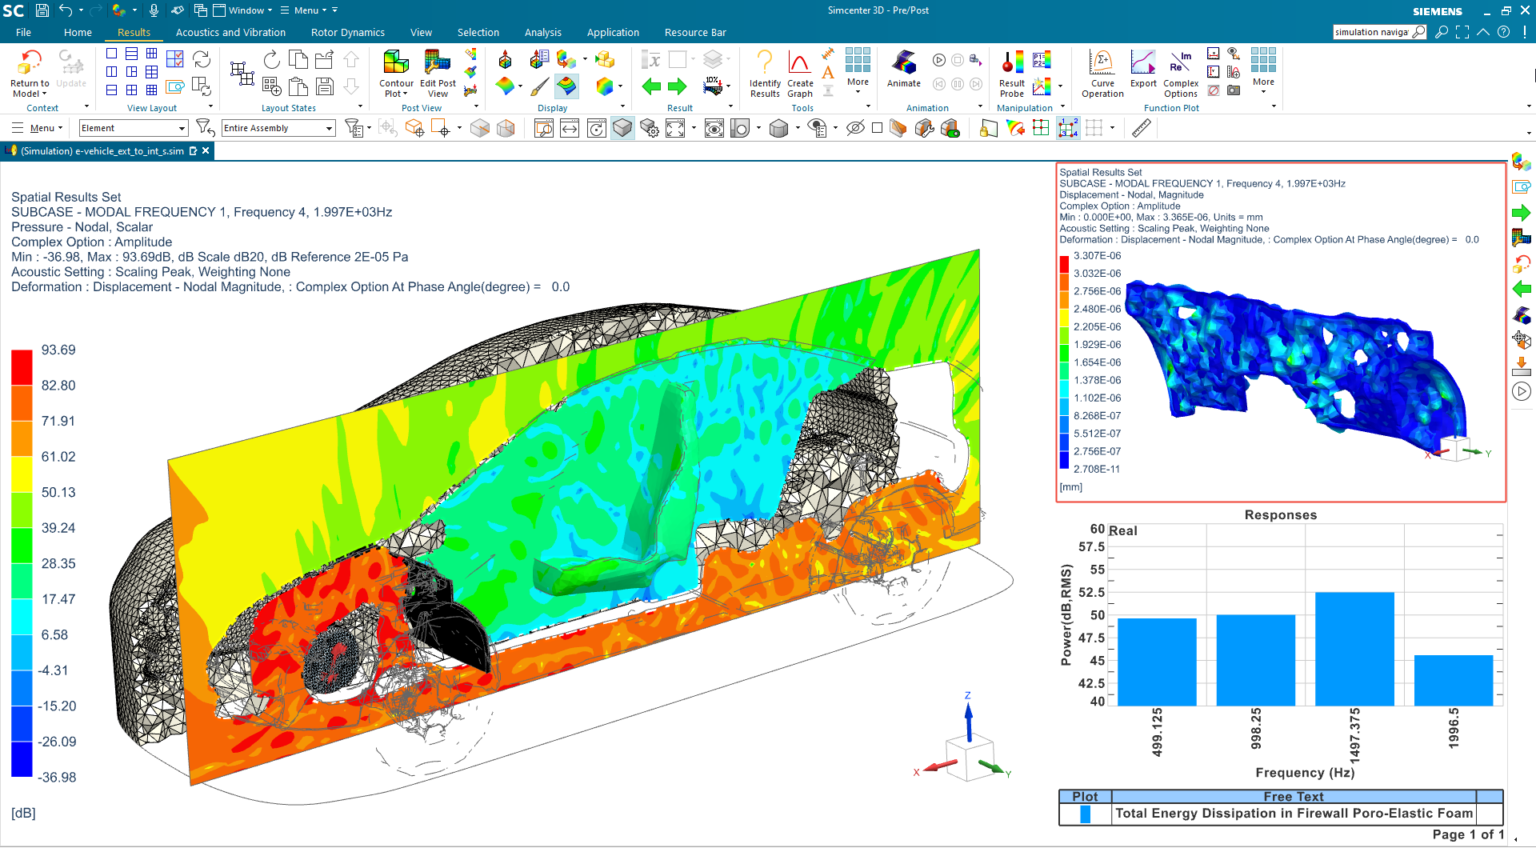Enable the filter toggle beside Element selector

pos(204,128)
